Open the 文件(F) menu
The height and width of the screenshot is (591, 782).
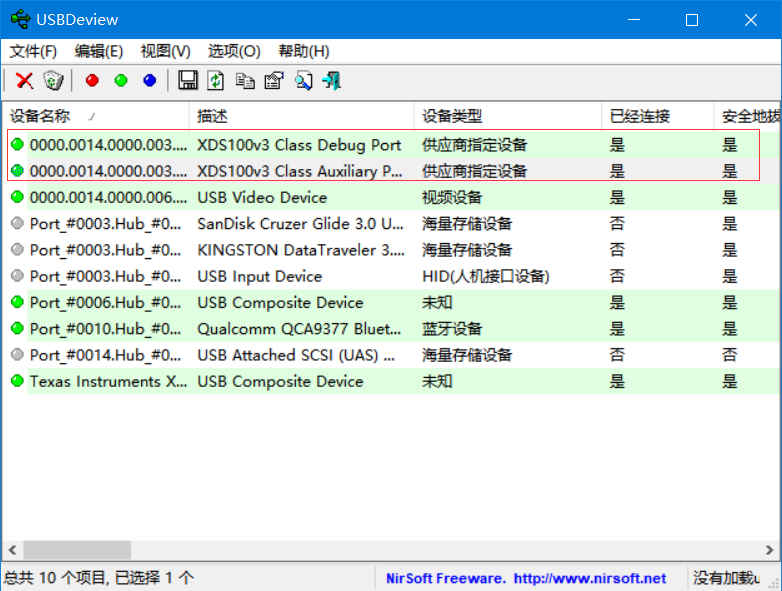coord(33,51)
